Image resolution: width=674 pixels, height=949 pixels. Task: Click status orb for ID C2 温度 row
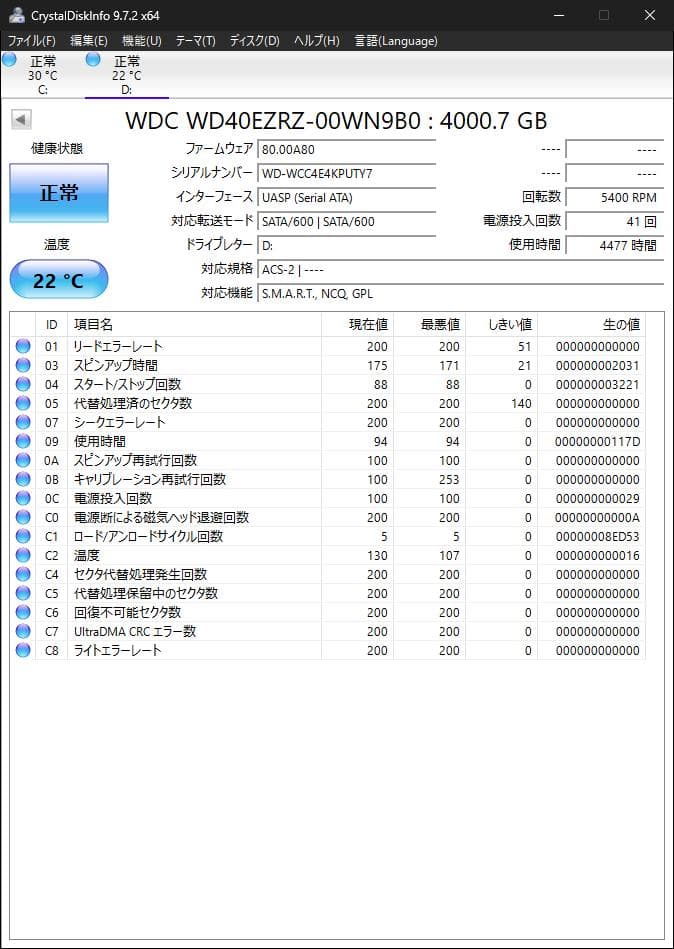coord(23,555)
